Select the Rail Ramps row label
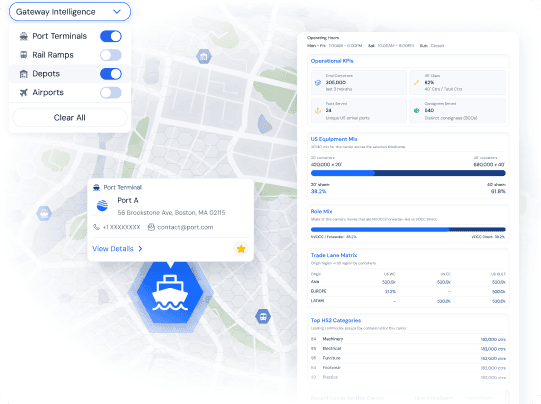 click(53, 55)
